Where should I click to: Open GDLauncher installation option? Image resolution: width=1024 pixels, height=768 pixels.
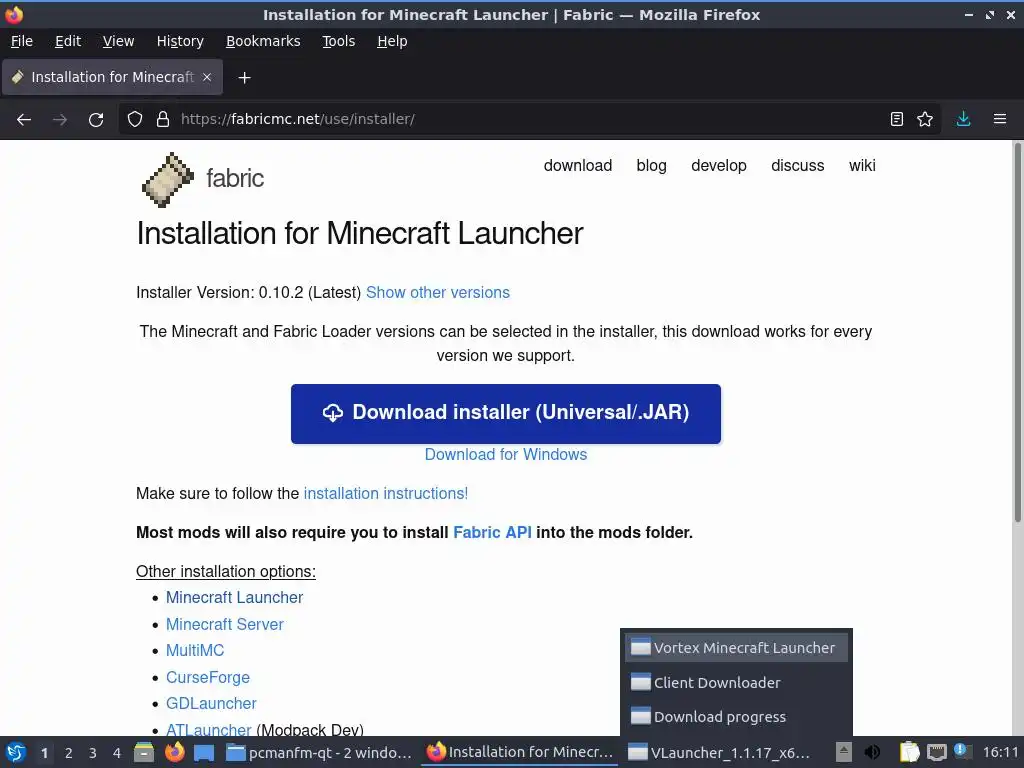tap(211, 703)
